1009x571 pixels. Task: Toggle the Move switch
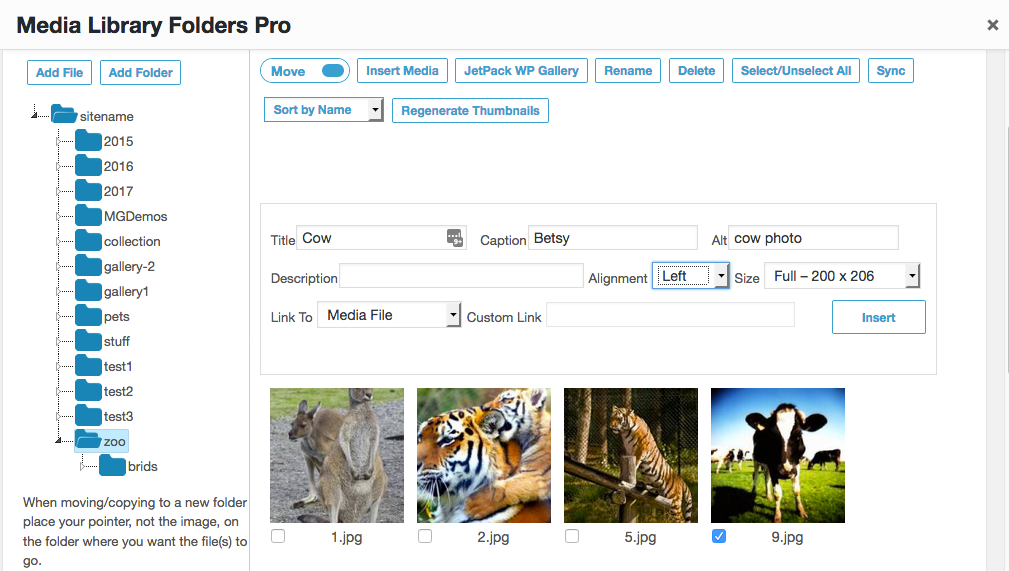tap(333, 71)
